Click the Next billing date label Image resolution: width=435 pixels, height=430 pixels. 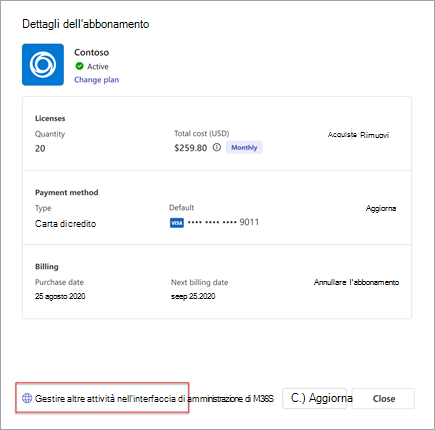(200, 282)
